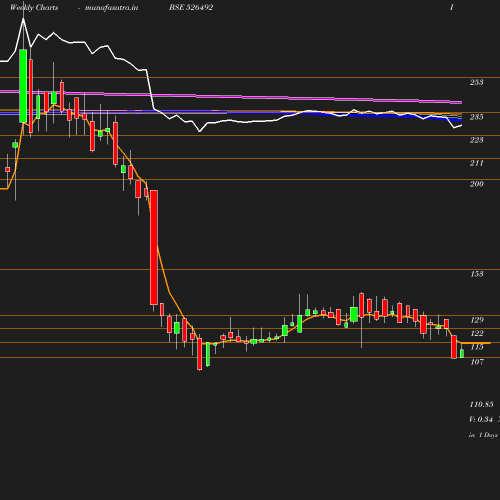Click the 'in 1 Days' text
500x500 pixels.
(x=483, y=435)
